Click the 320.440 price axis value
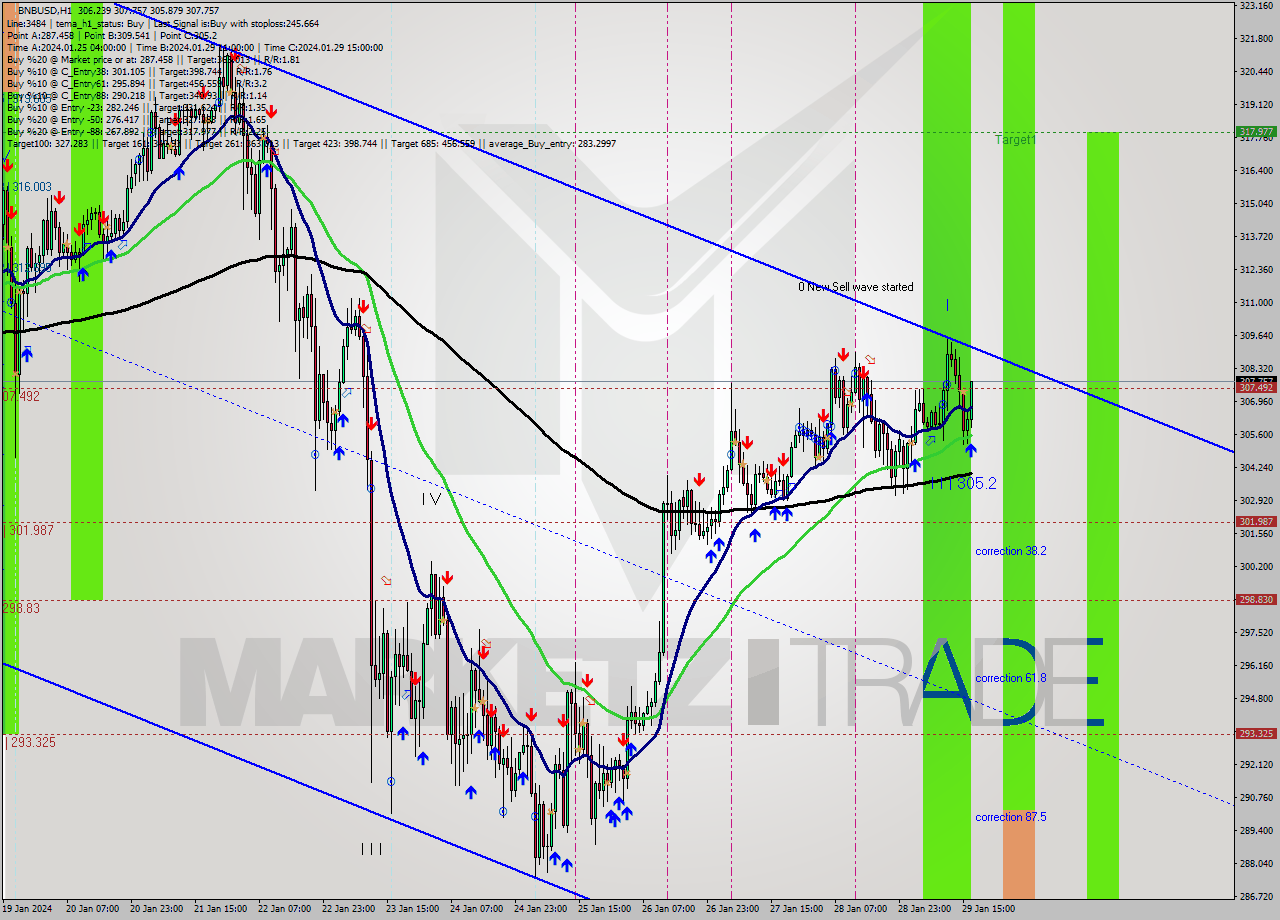The height and width of the screenshot is (920, 1280). coord(1256,72)
